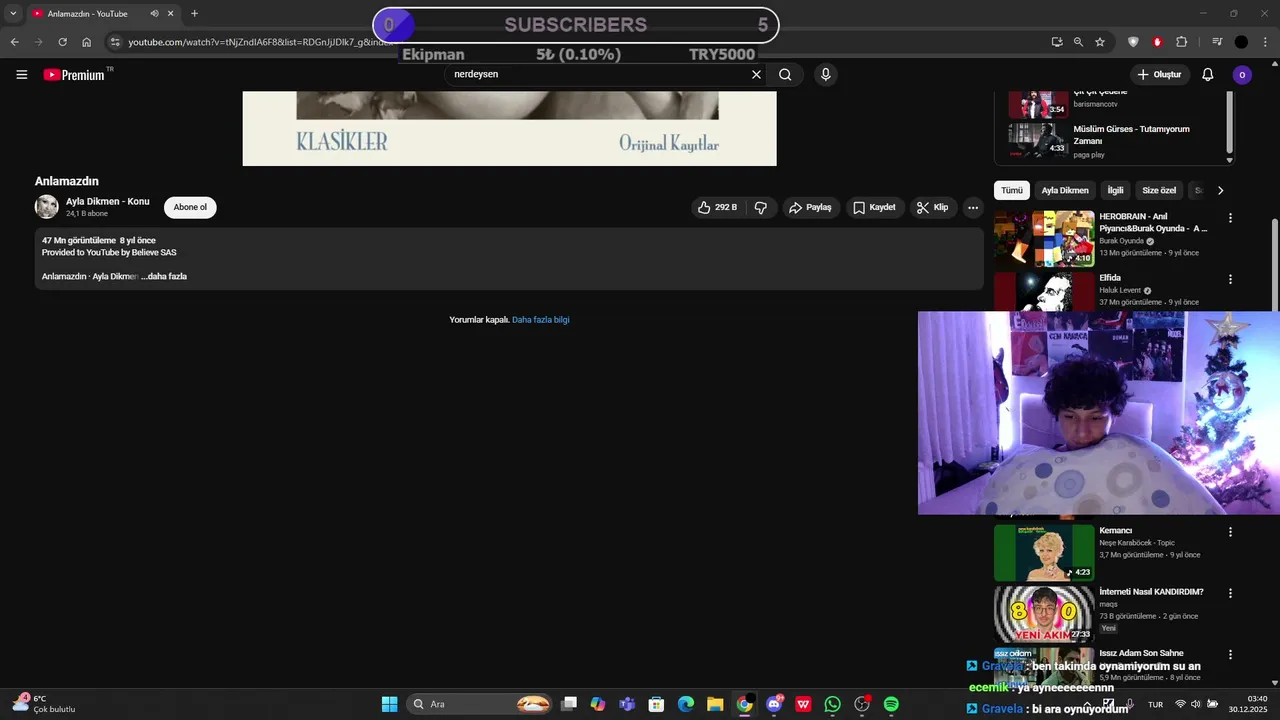Screen dimensions: 1280x720
Task: Open the YouTube guide hamburger menu
Action: (x=21, y=74)
